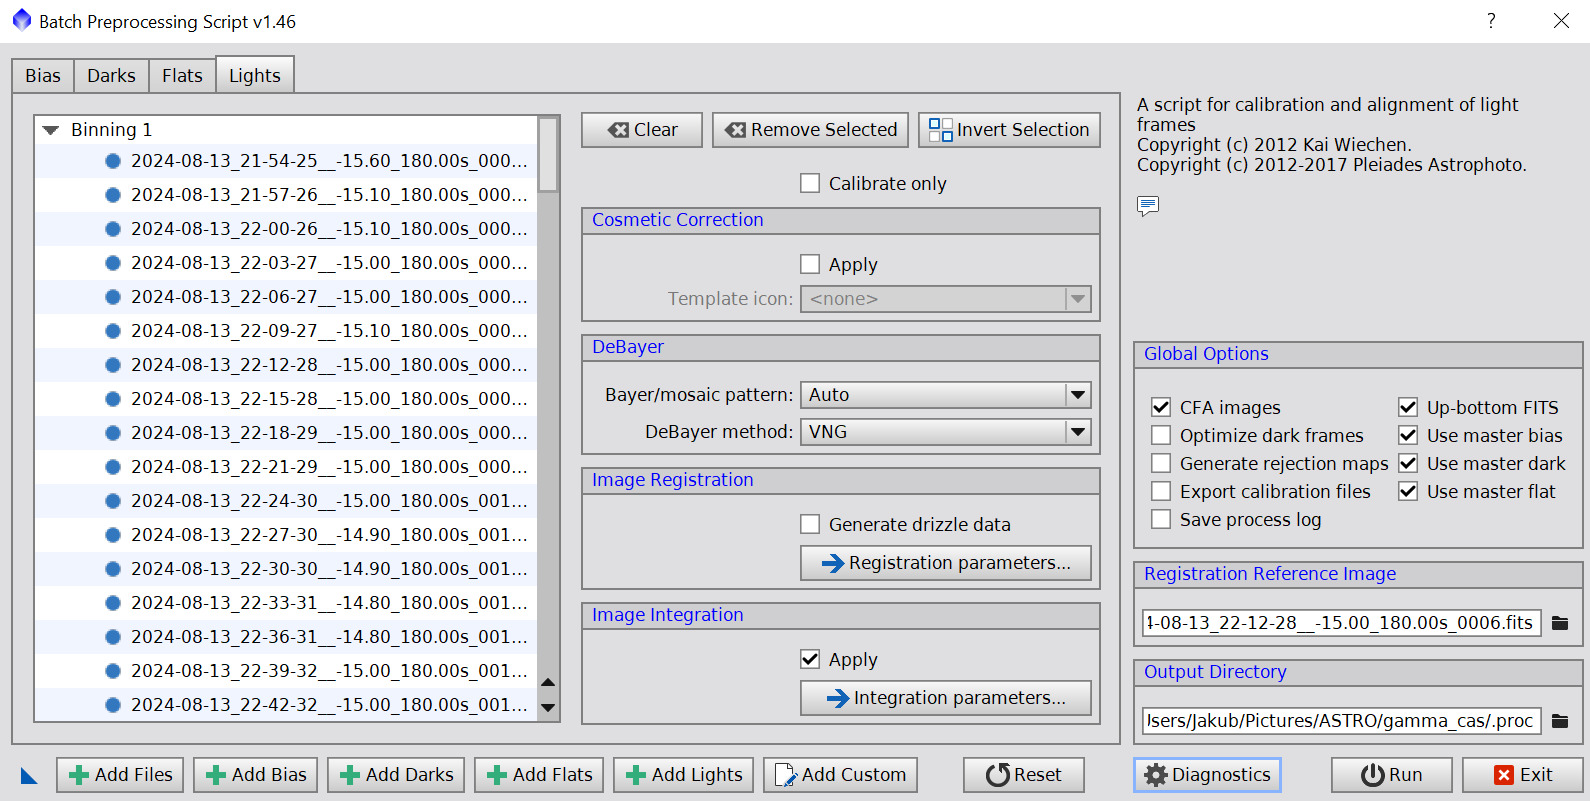Enable Export calibration files
1590x801 pixels.
[1161, 491]
